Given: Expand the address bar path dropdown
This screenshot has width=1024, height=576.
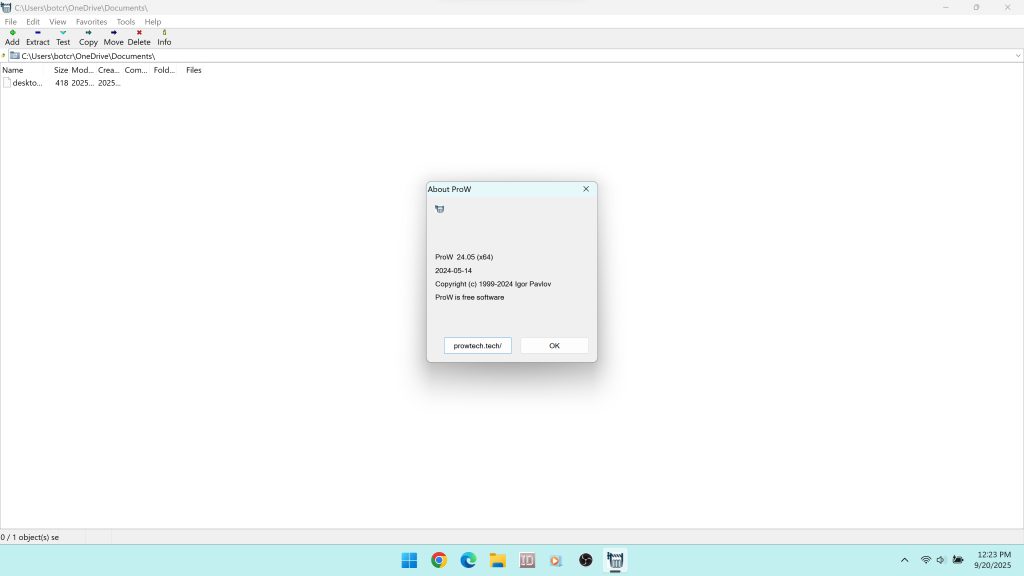Looking at the screenshot, I should [1017, 56].
